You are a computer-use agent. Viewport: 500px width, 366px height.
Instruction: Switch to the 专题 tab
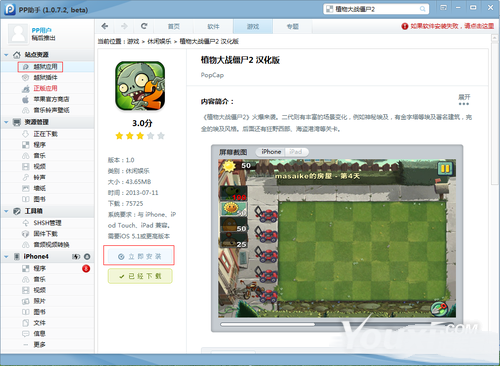293,27
